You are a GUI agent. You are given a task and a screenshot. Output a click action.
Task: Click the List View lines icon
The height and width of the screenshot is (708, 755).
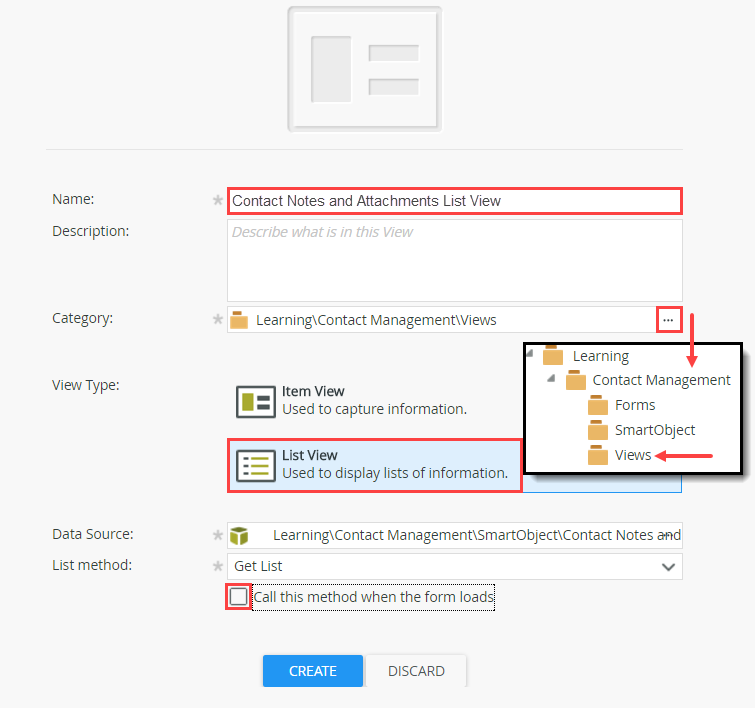[x=256, y=466]
